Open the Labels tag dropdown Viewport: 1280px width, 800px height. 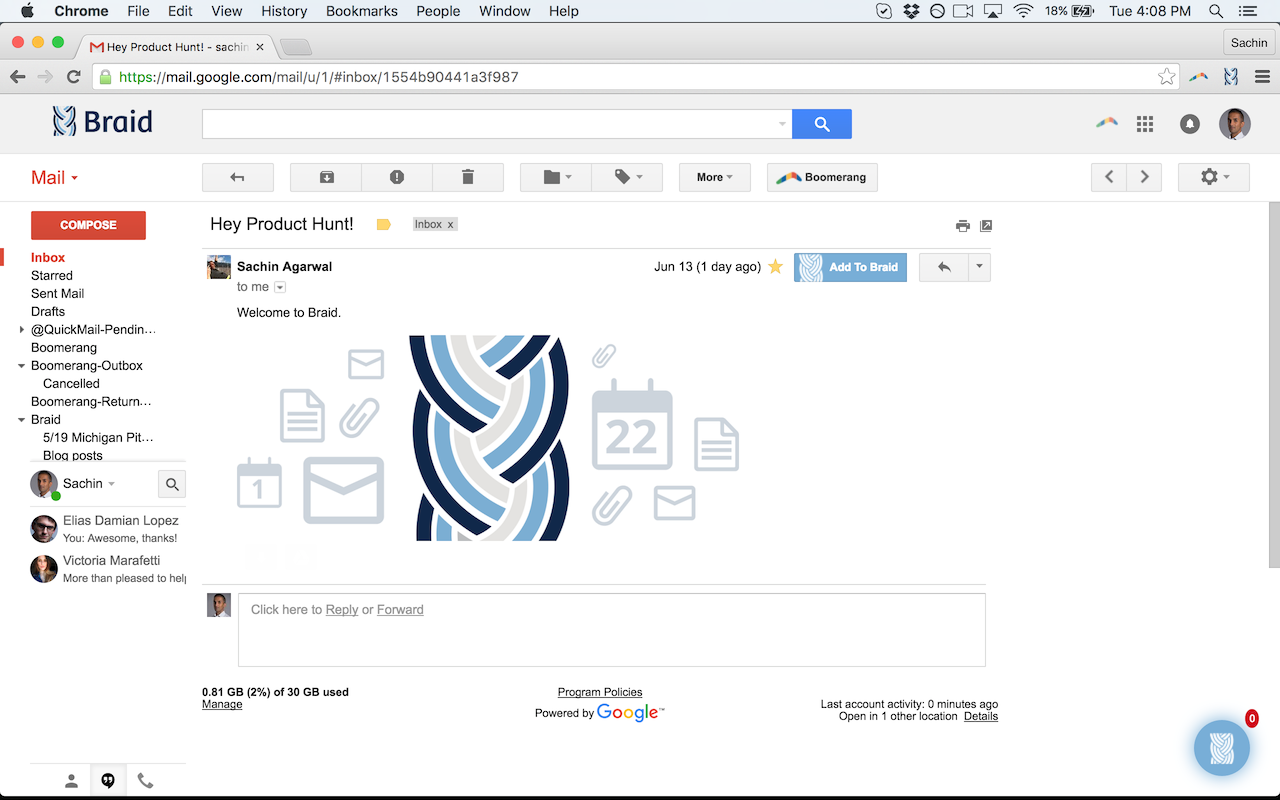(627, 177)
